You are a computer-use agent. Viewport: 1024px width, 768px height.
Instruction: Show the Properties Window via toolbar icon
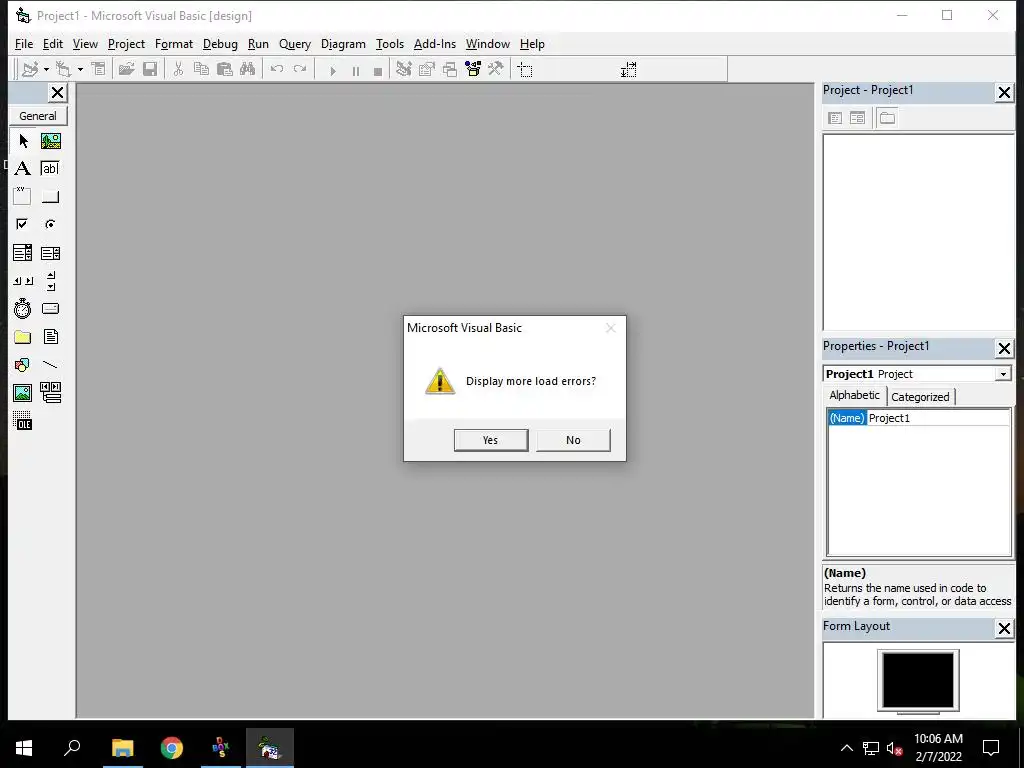pyautogui.click(x=426, y=69)
